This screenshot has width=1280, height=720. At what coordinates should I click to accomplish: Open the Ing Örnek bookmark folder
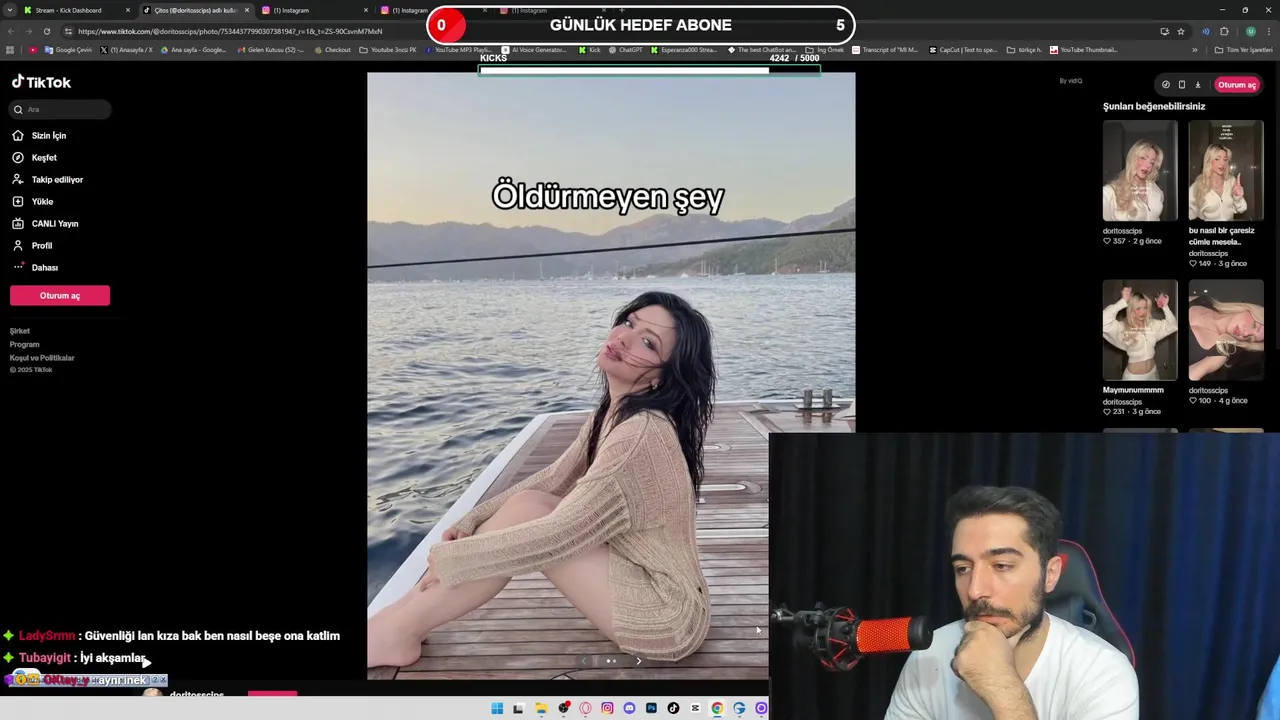pyautogui.click(x=824, y=50)
